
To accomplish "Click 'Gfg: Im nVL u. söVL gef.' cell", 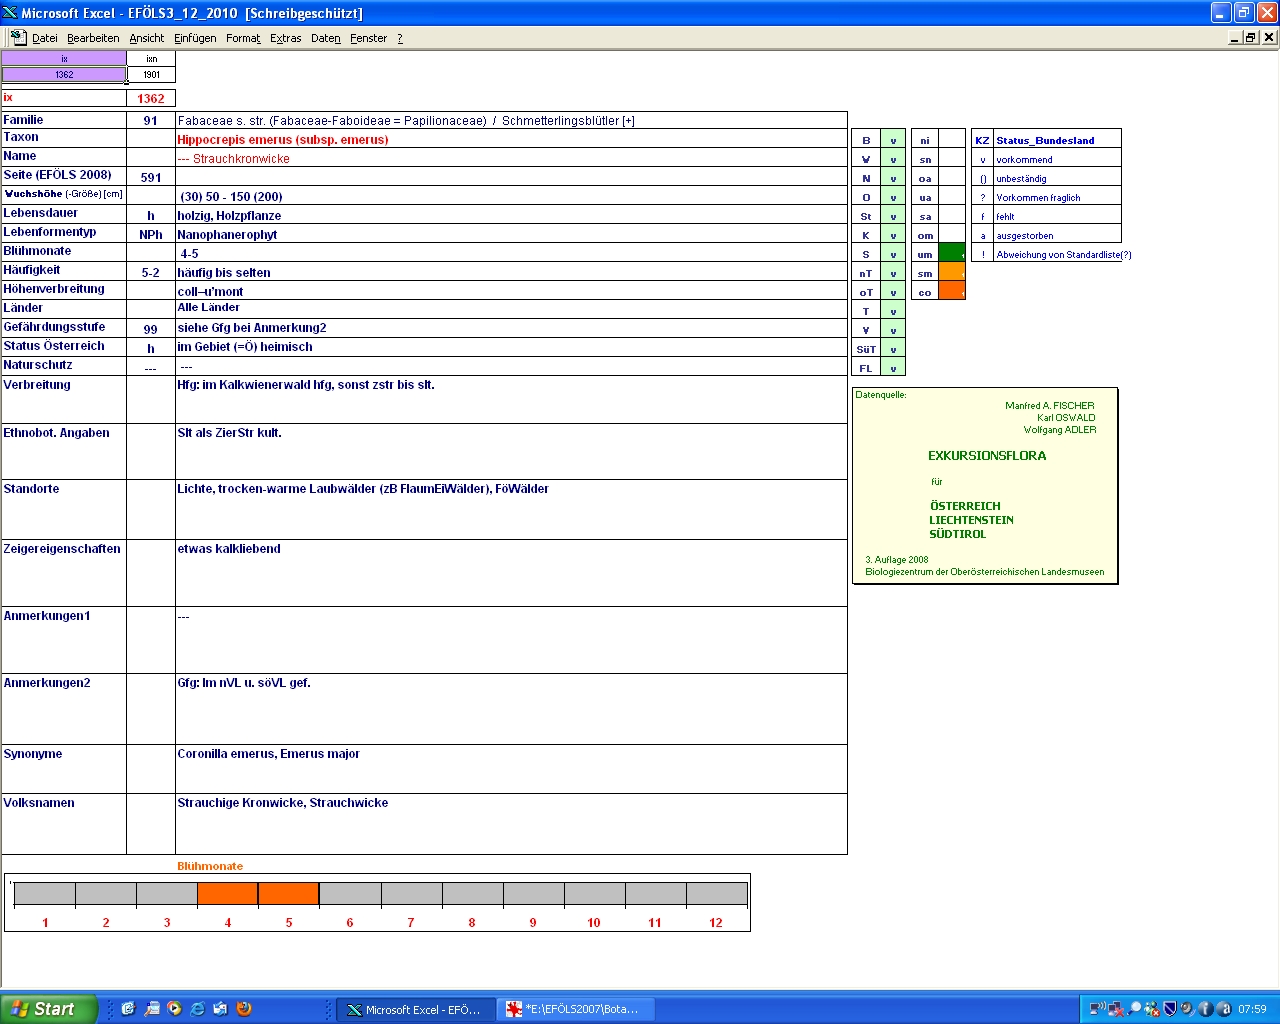I will pos(511,709).
